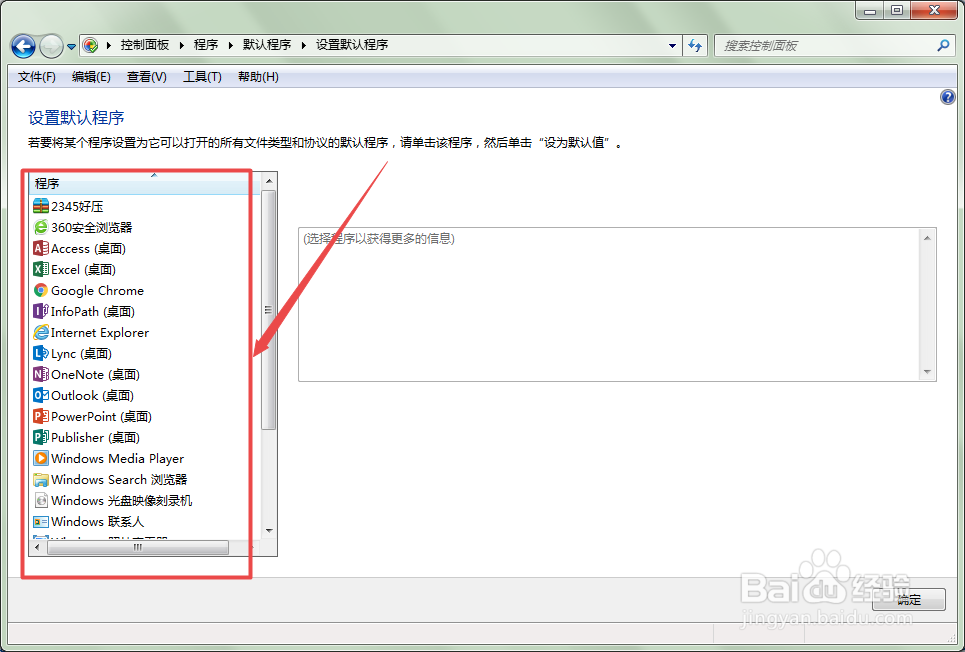965x652 pixels.
Task: Click the program list scroll up arrow
Action: pos(269,181)
